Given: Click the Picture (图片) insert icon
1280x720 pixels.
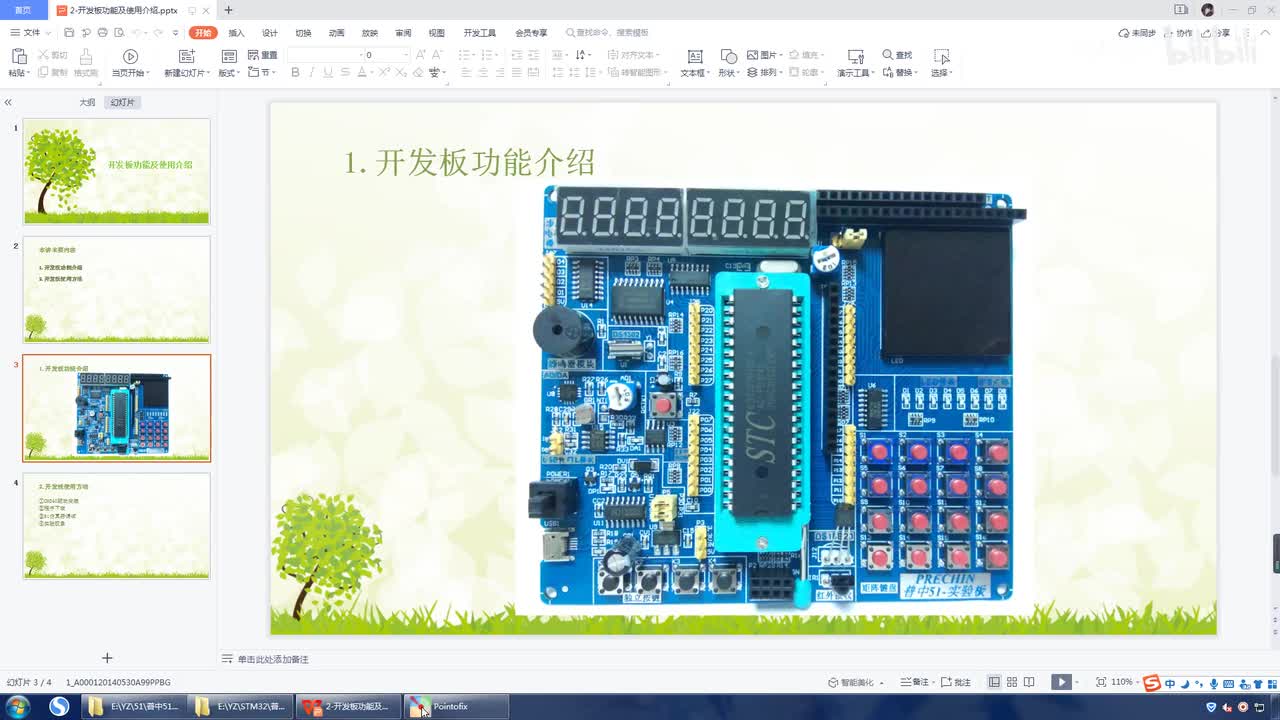Looking at the screenshot, I should [754, 55].
